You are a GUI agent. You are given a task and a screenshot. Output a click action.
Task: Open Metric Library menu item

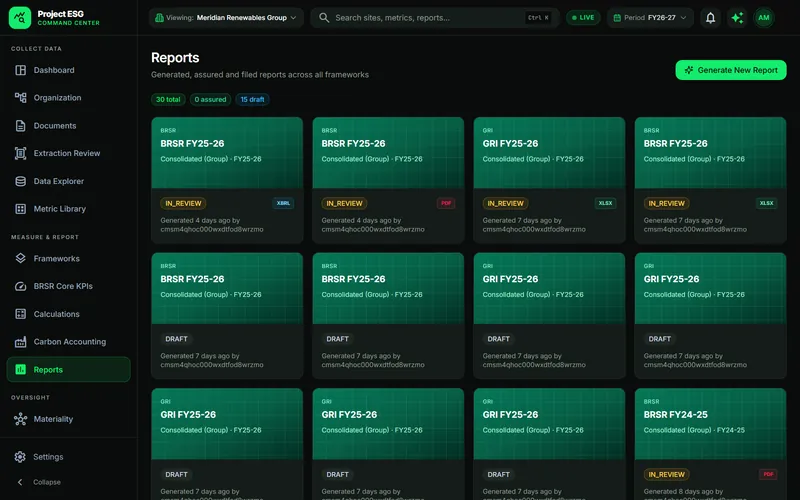tap(68, 209)
